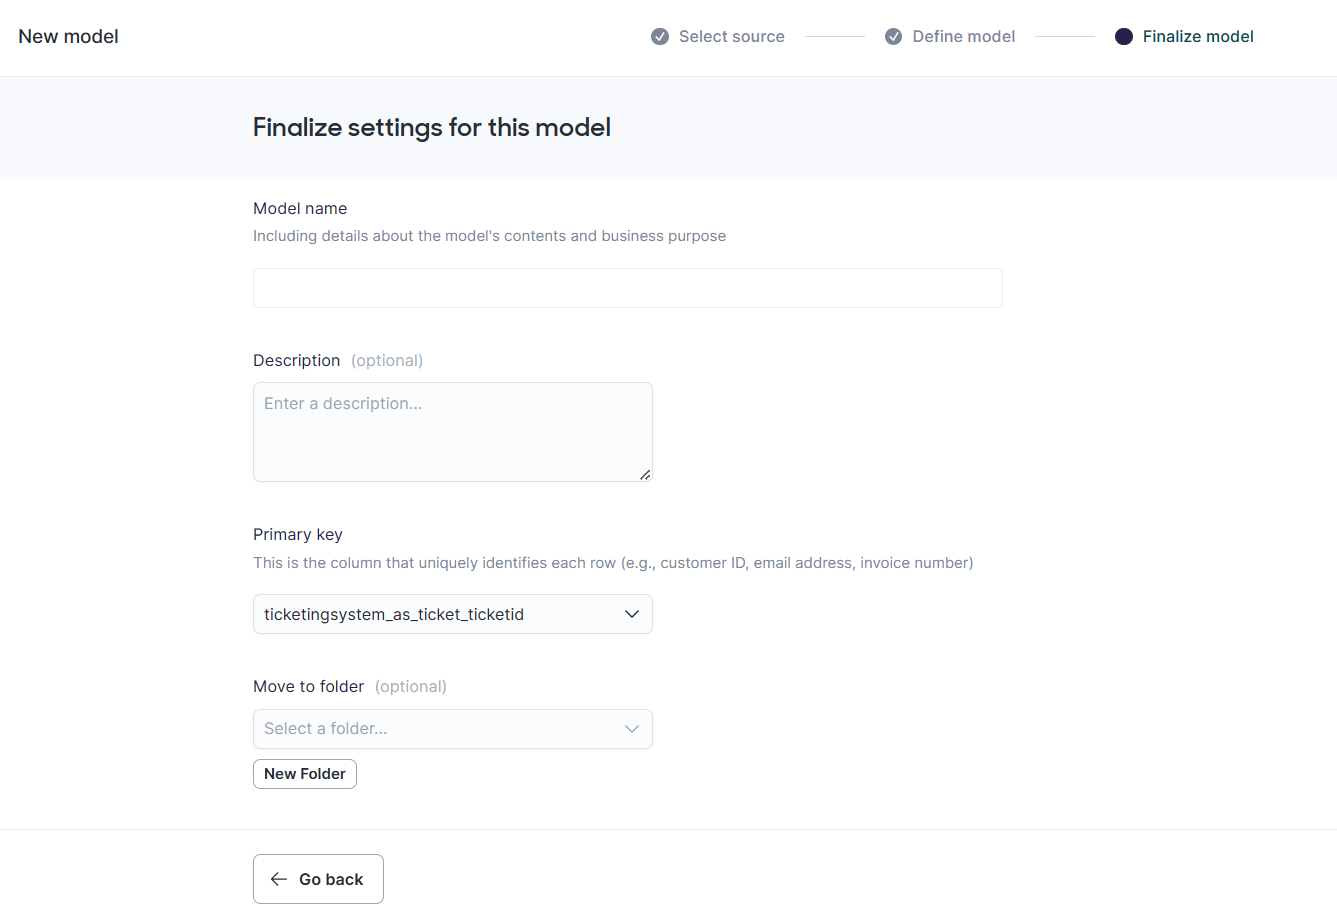Image resolution: width=1337 pixels, height=907 pixels.
Task: Go to the Select source step
Action: pos(731,37)
